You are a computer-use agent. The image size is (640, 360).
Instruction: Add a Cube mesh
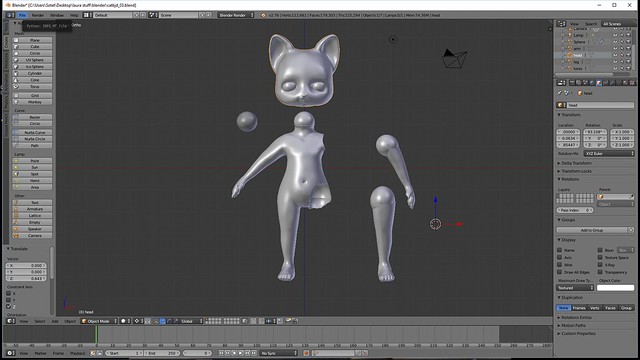(x=32, y=47)
